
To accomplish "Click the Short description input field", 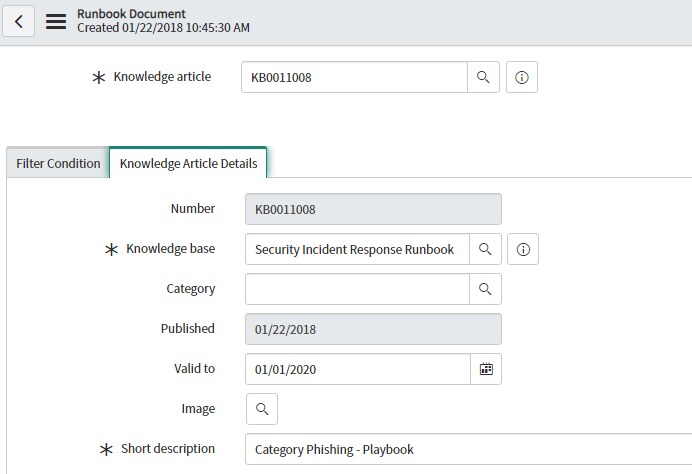I will 469,449.
